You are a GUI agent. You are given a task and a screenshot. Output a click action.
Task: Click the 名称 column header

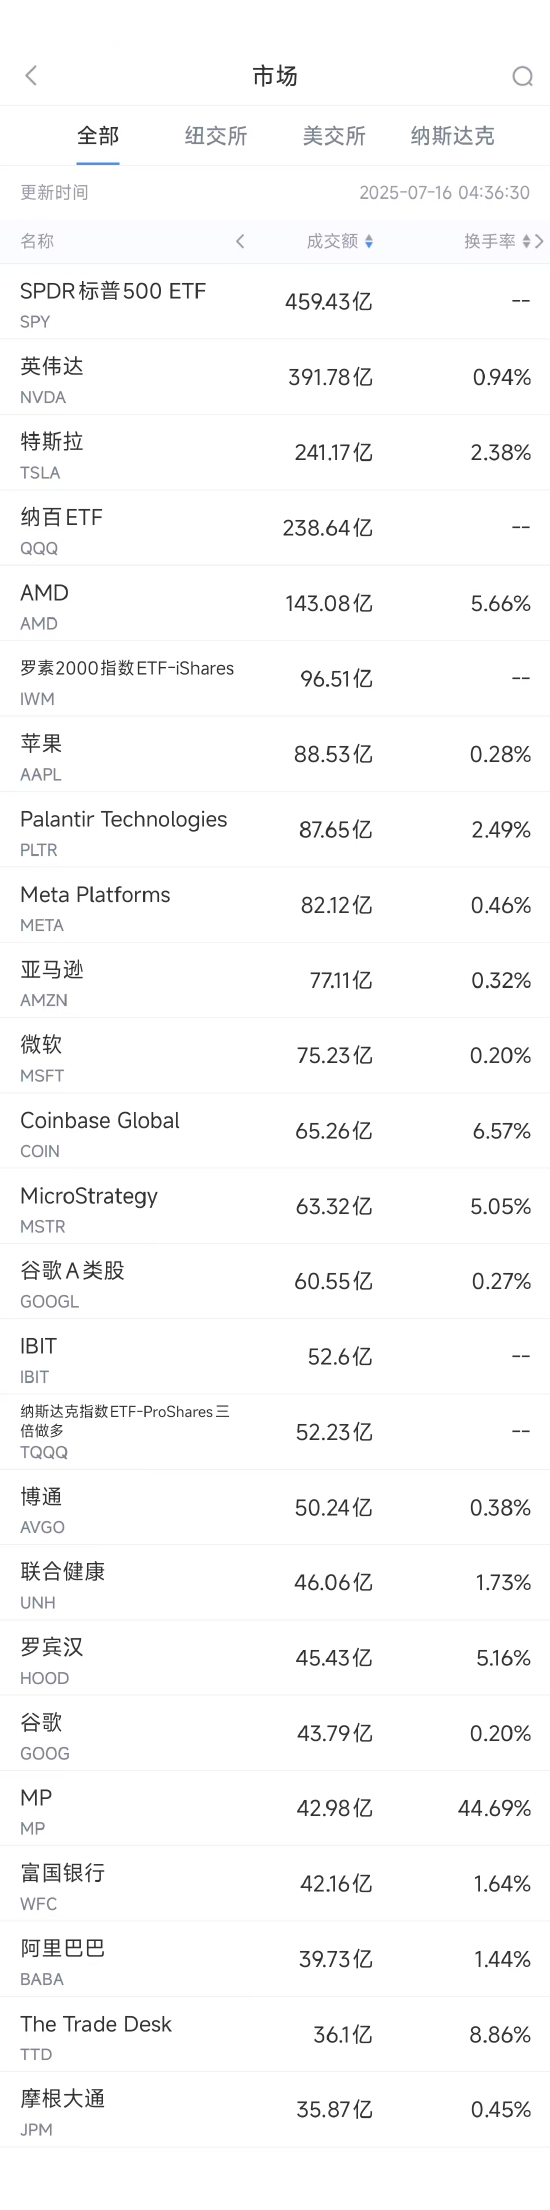click(37, 241)
